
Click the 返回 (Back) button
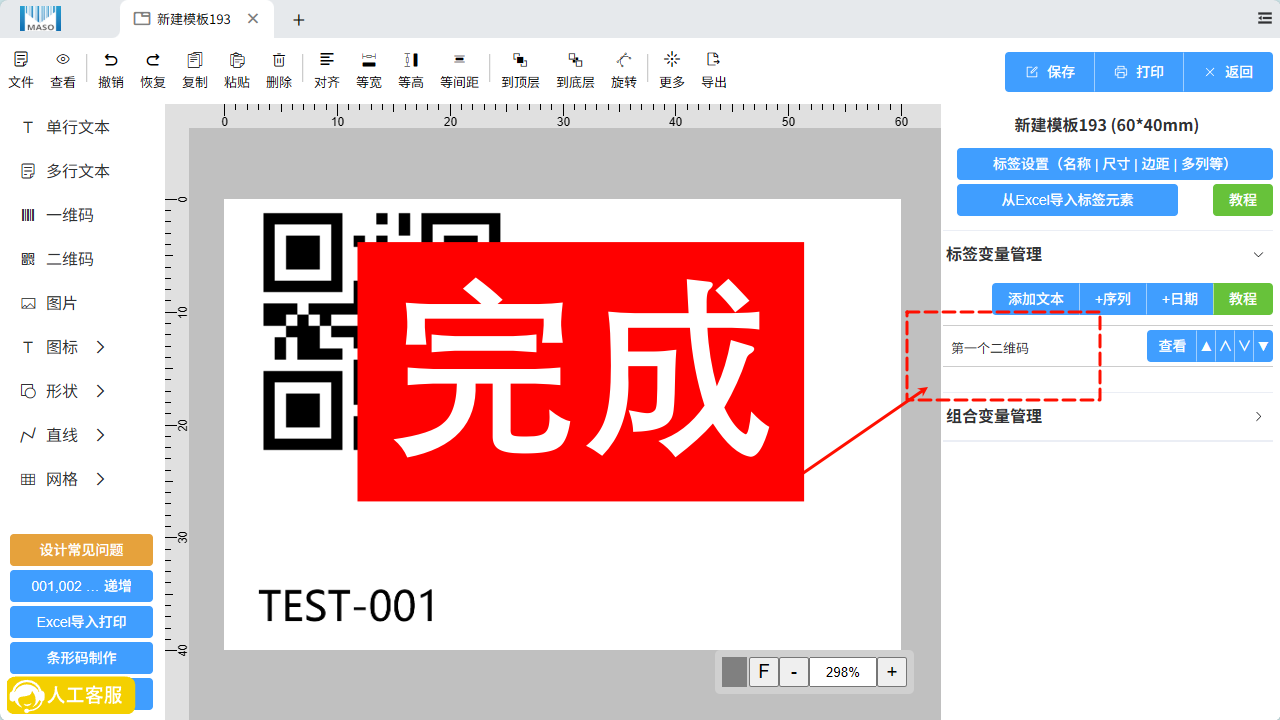tap(1228, 72)
